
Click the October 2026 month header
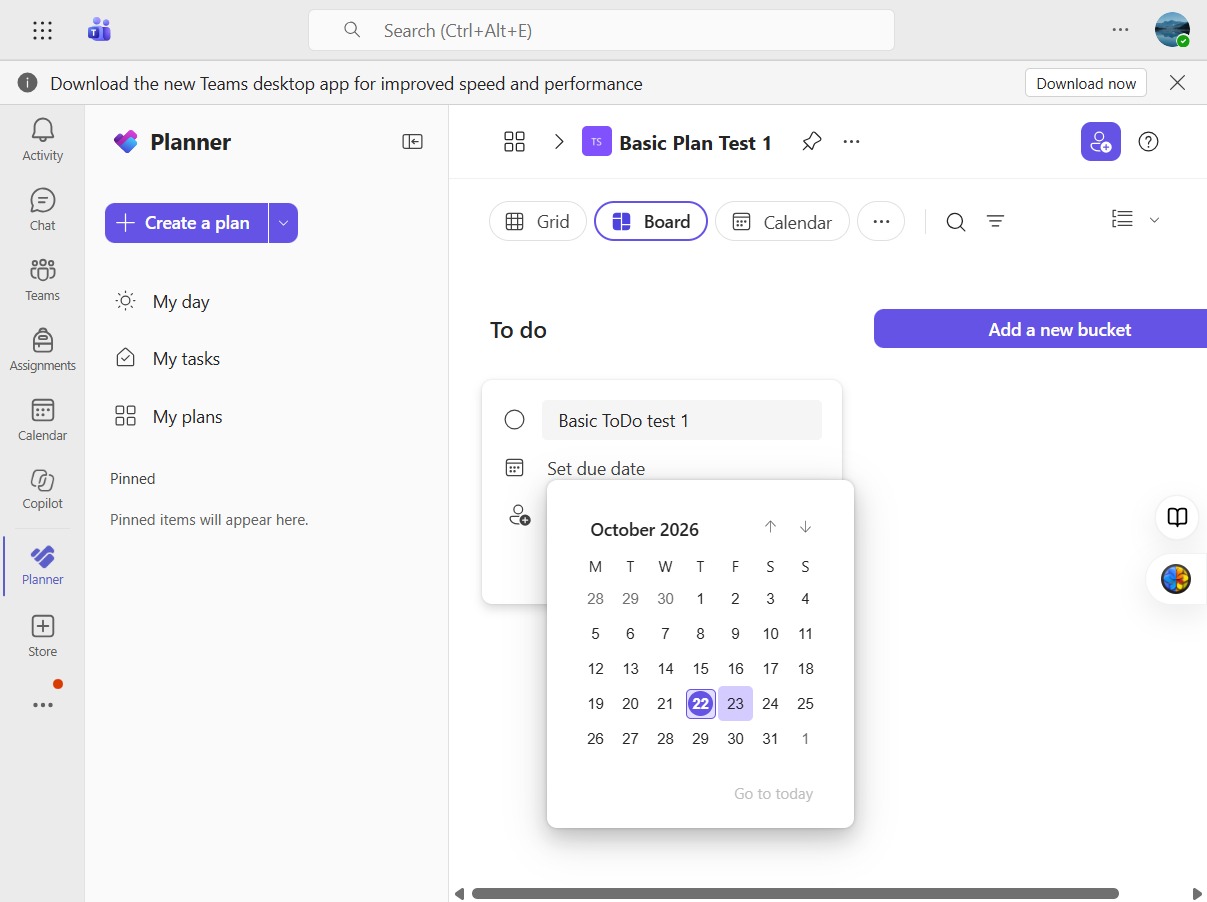(x=645, y=530)
